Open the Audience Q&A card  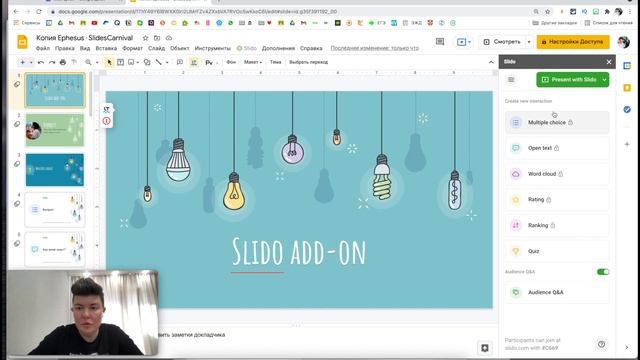pos(557,292)
